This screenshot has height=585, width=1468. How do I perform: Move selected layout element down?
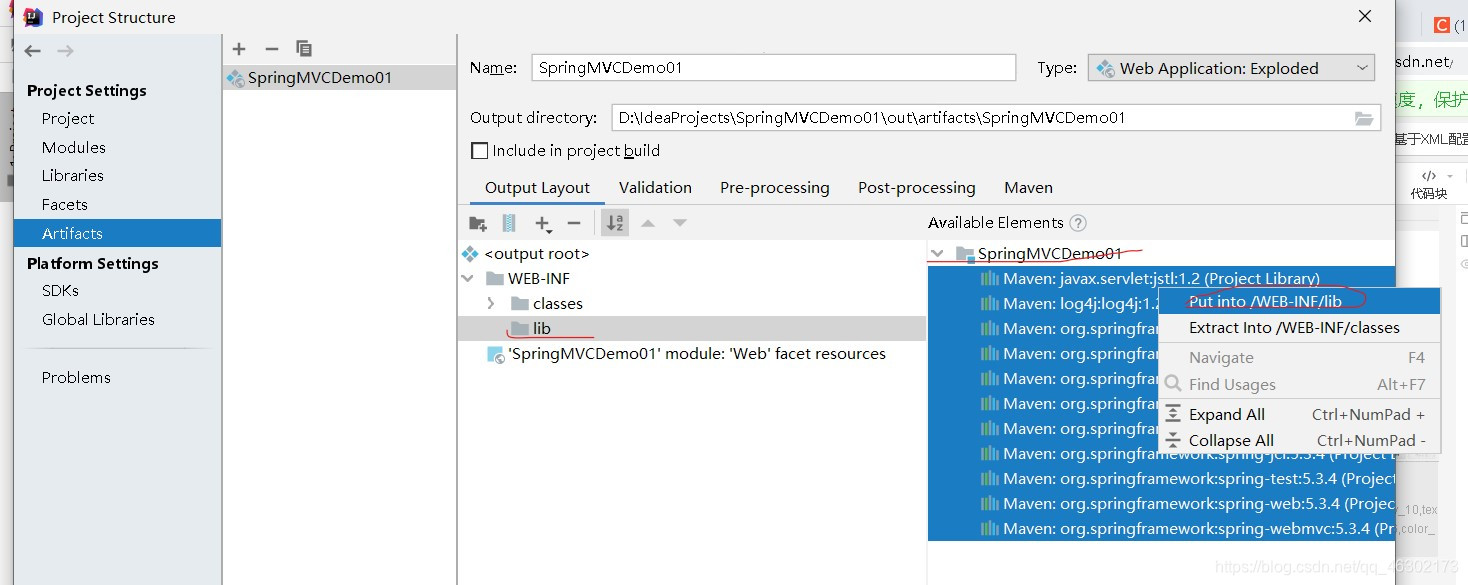point(680,223)
